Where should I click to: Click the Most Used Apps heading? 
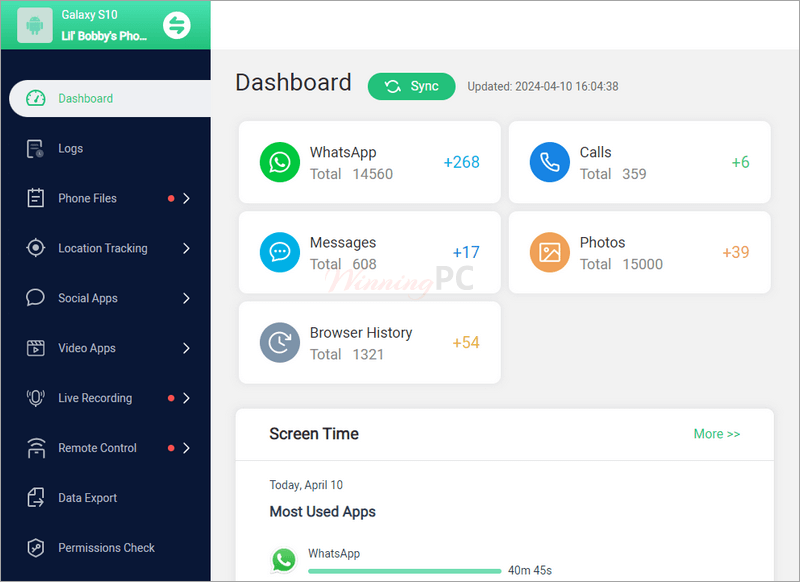click(322, 512)
